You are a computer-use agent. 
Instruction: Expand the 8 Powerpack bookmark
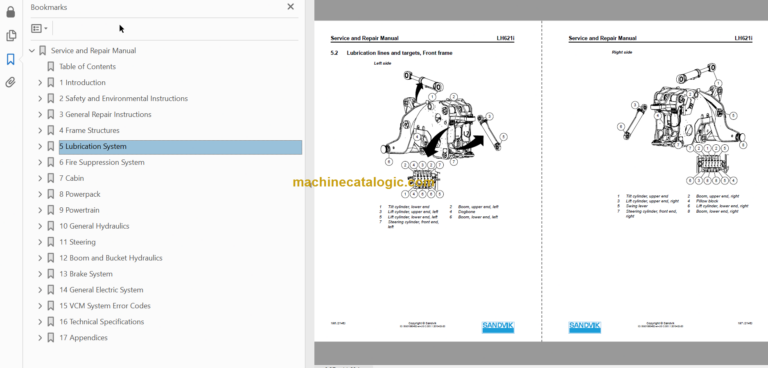(x=40, y=194)
